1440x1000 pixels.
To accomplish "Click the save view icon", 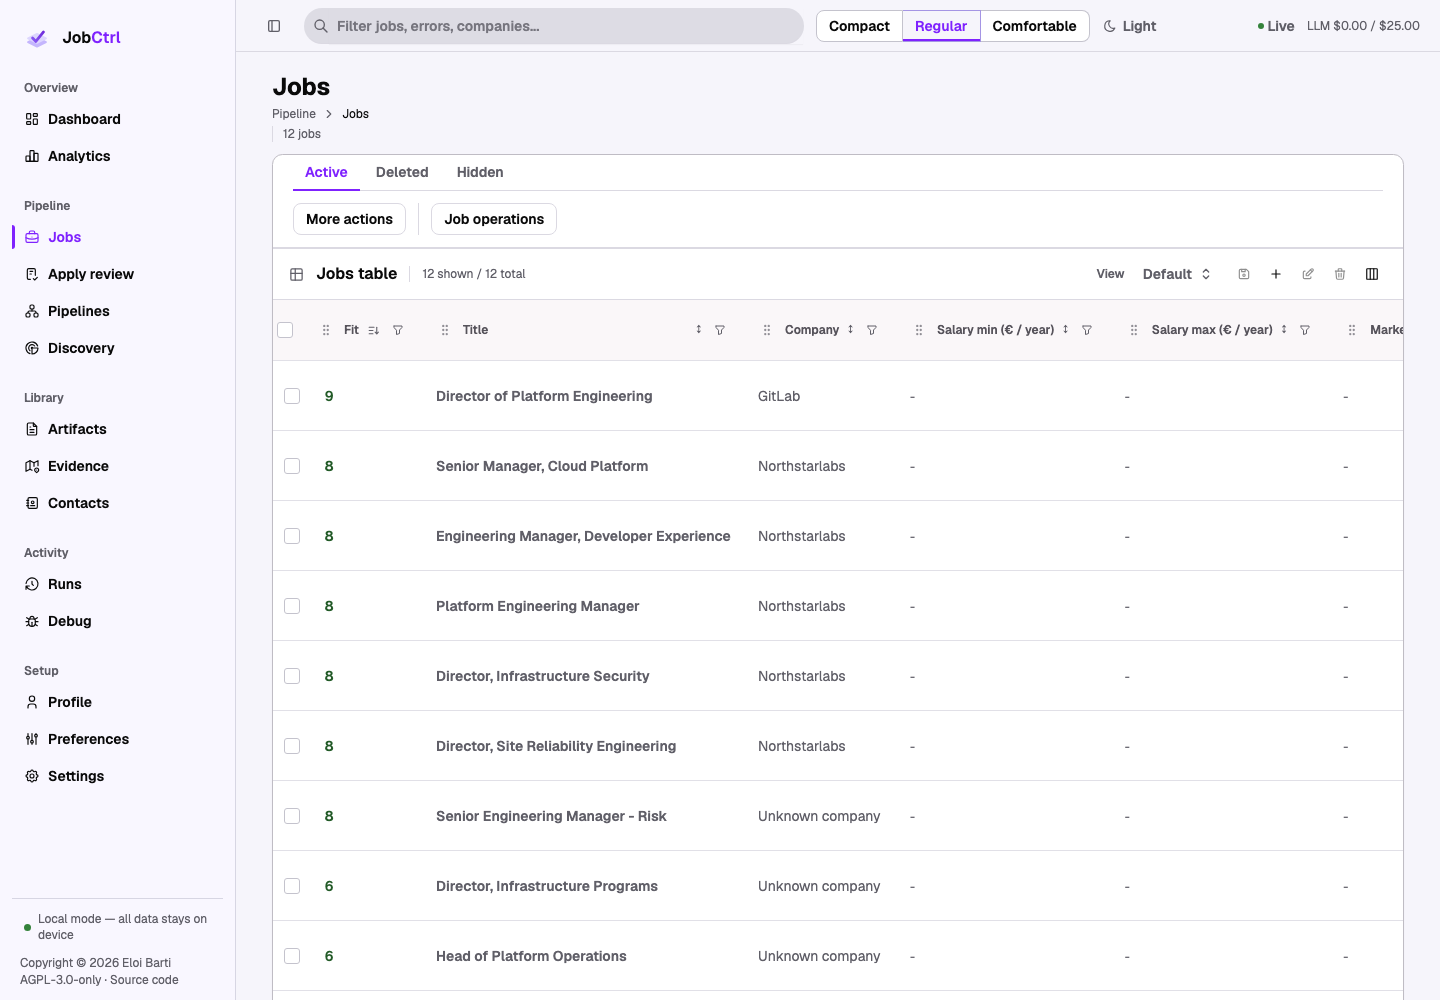I will 1244,274.
